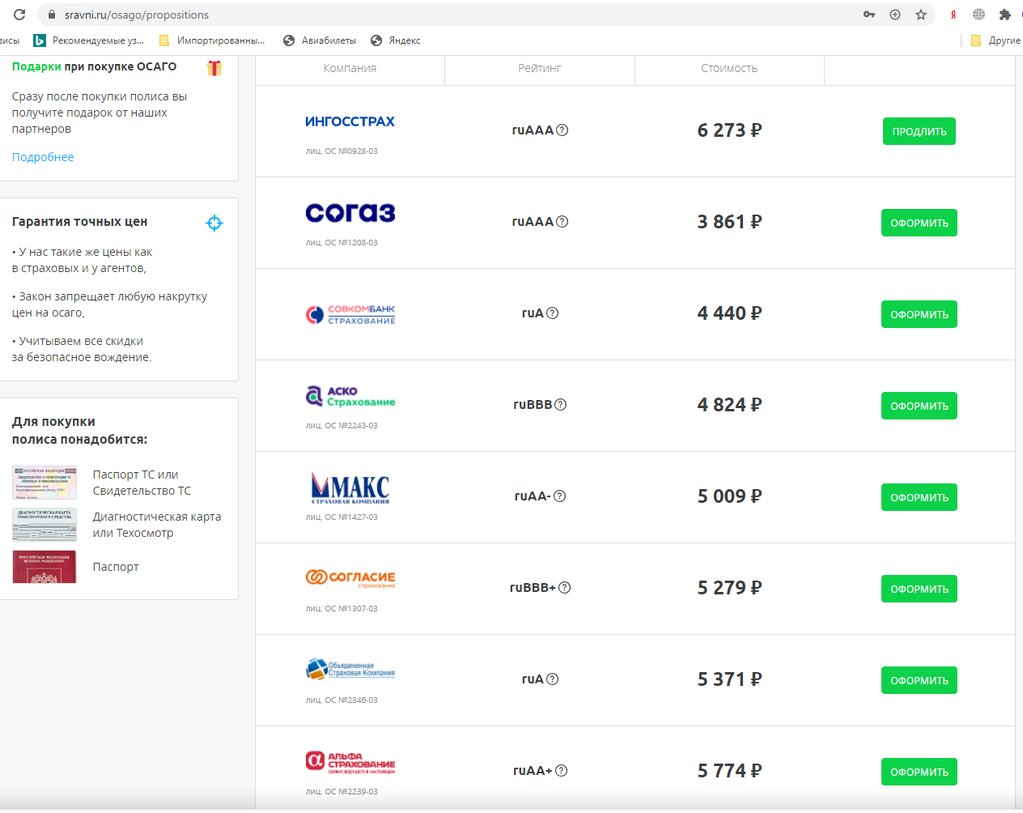Open the 'Яндекс' bookmark
Screen dimensions: 1023x813
[x=395, y=40]
